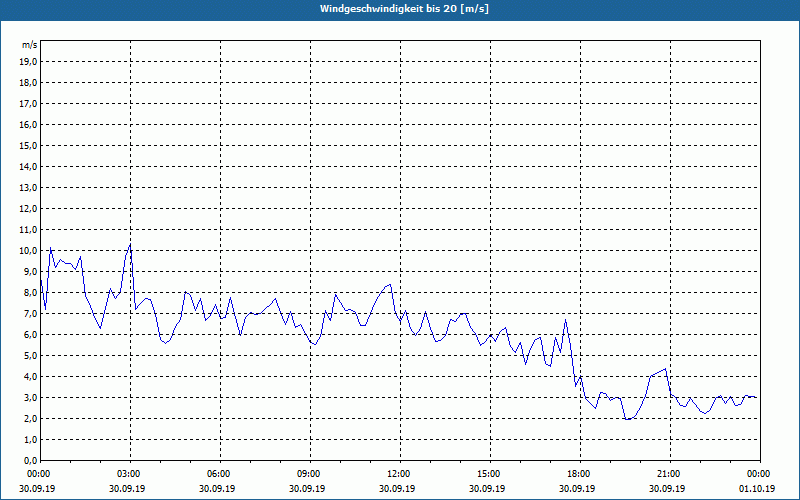800x500 pixels.
Task: Select the 2,0 y-axis label
Action: [31, 419]
